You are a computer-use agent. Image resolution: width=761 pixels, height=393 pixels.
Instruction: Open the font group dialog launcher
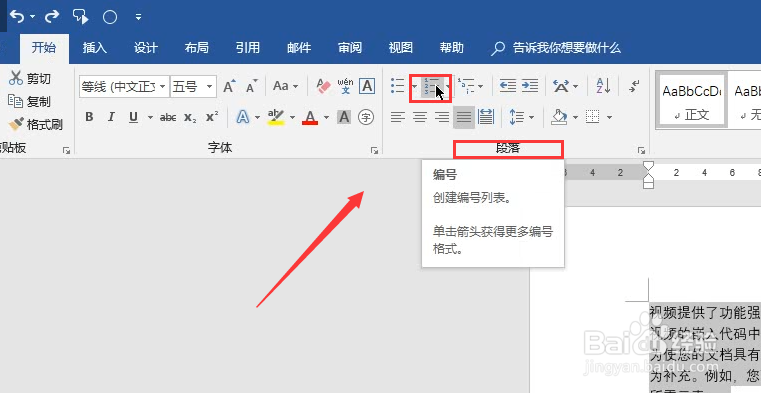point(374,151)
